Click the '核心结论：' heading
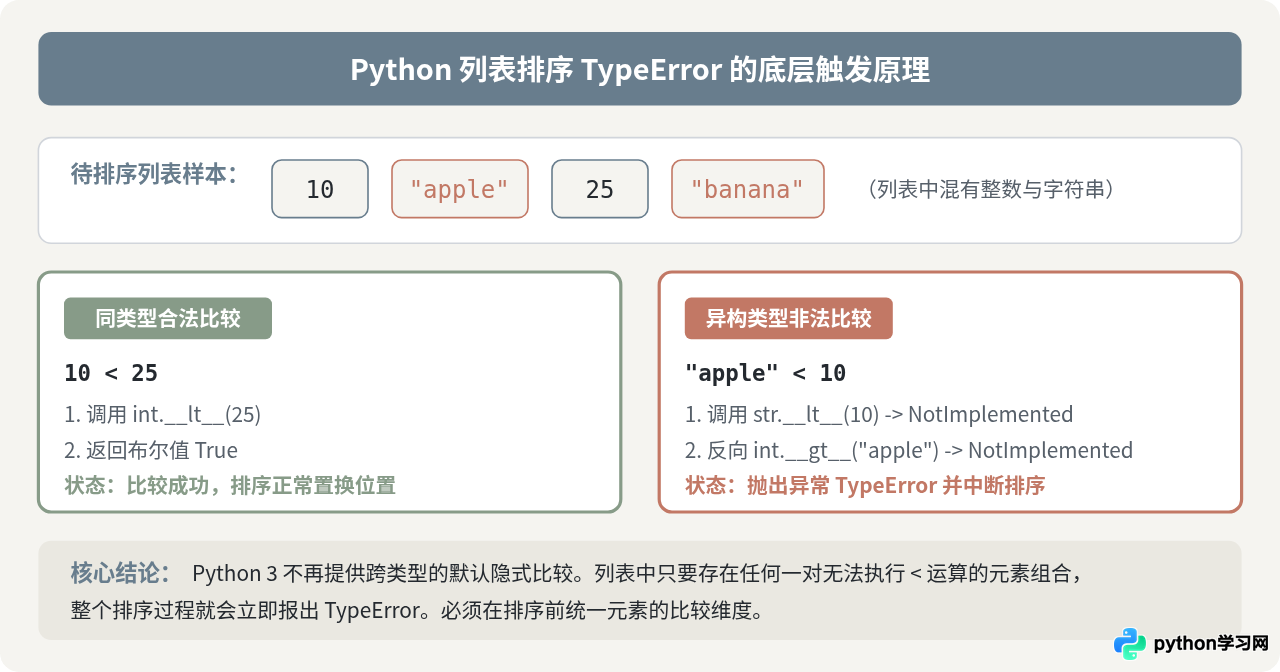The image size is (1280, 672). coord(121,574)
